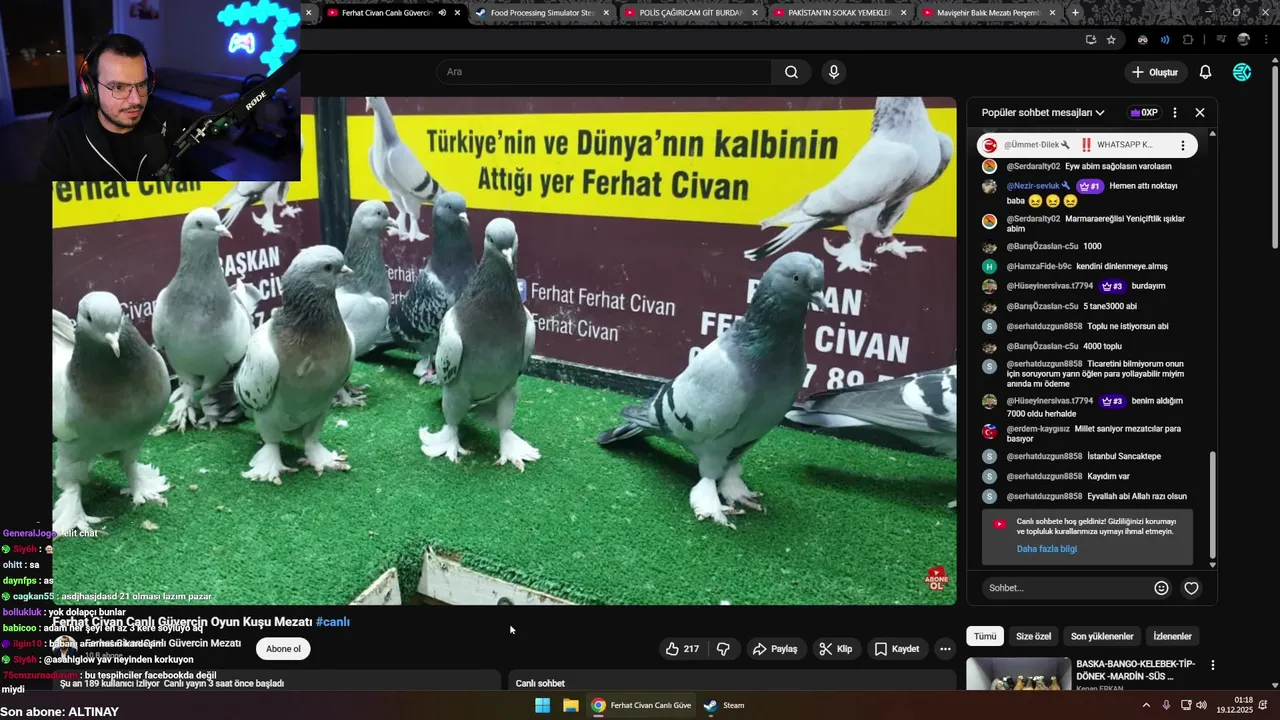Open the Windows Start menu
The image size is (1280, 720).
point(542,705)
